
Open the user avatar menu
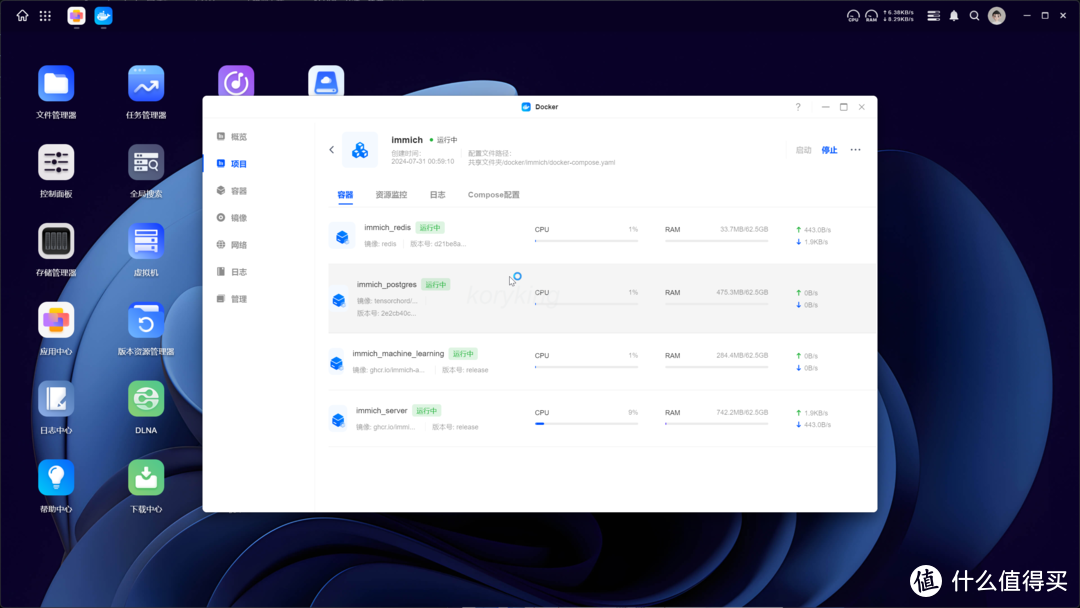pyautogui.click(x=997, y=15)
